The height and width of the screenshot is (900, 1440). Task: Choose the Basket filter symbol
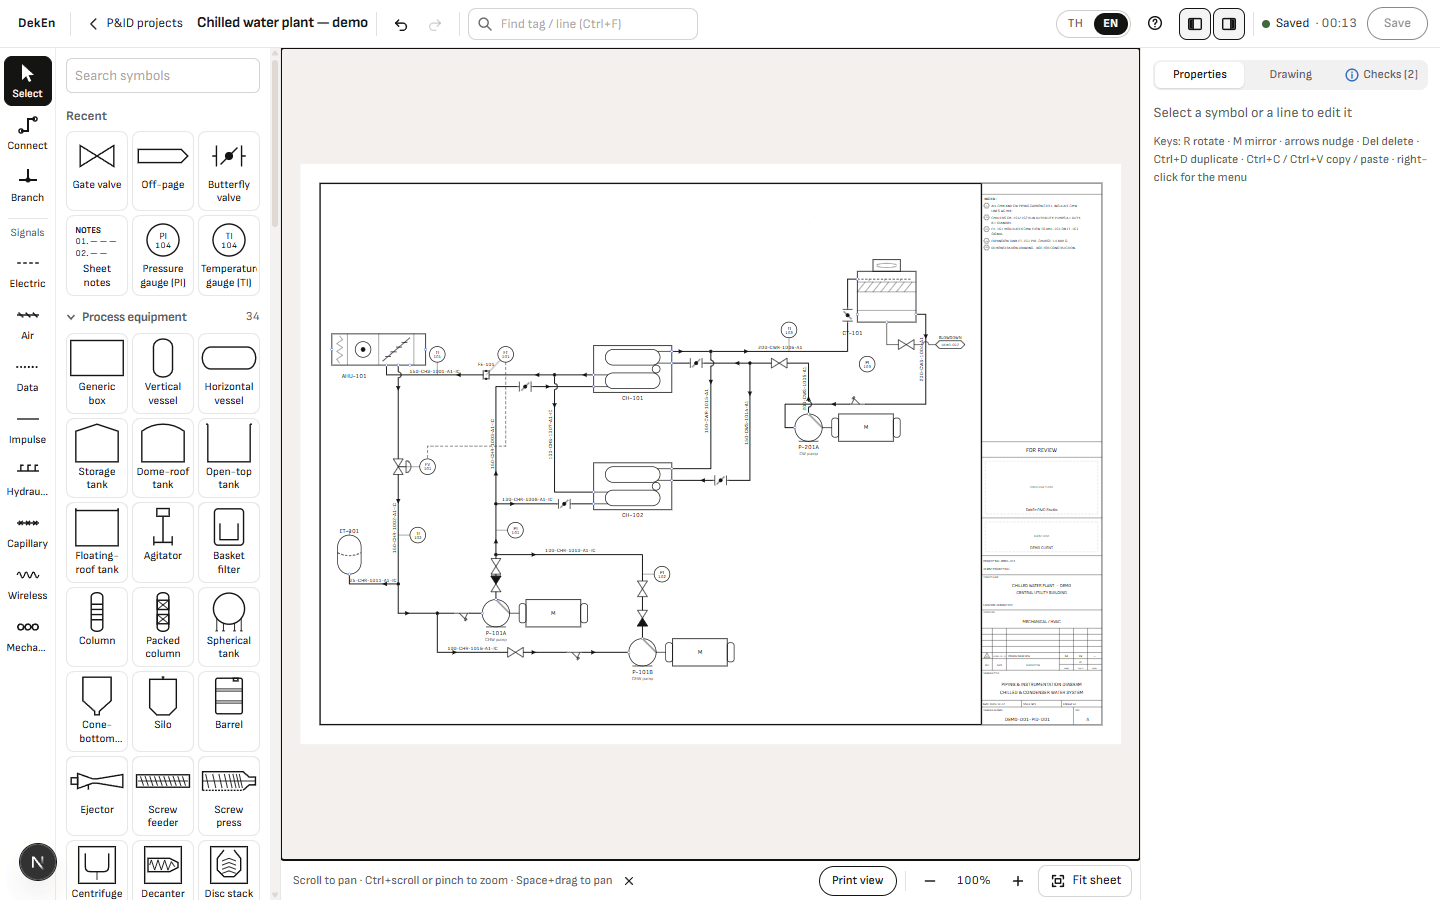coord(229,540)
